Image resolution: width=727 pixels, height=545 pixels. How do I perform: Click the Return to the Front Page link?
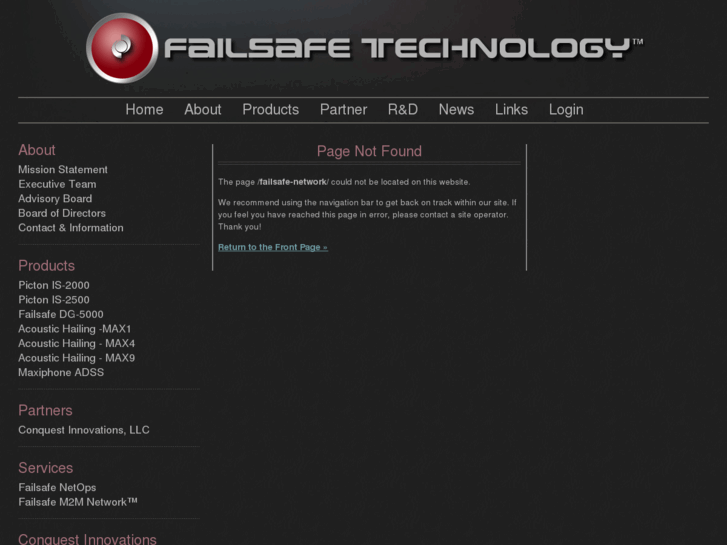pos(273,247)
